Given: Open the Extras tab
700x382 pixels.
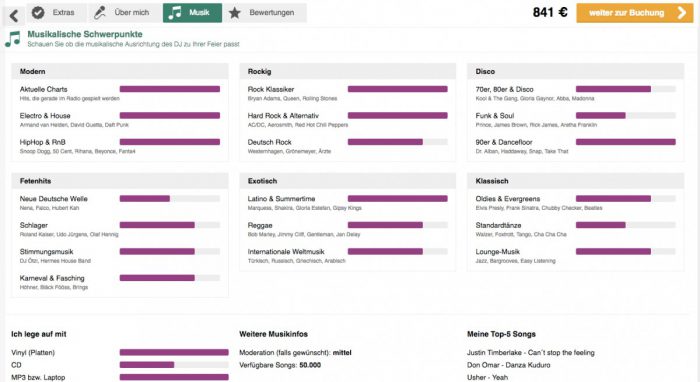Looking at the screenshot, I should (x=56, y=12).
